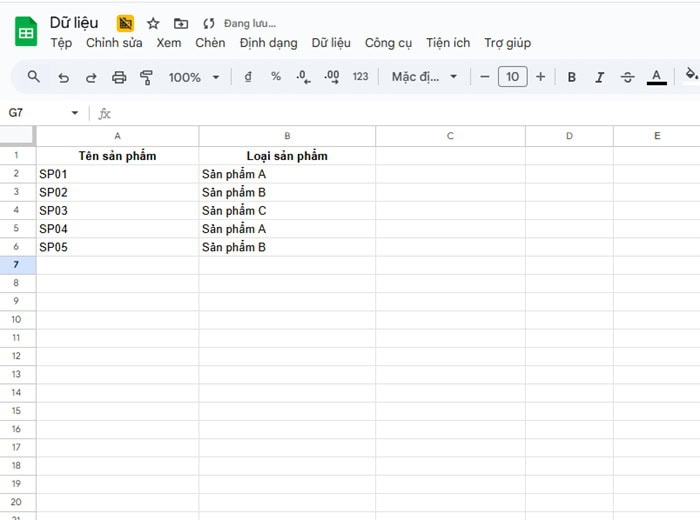
Task: Select row 12 header
Action: coord(17,356)
